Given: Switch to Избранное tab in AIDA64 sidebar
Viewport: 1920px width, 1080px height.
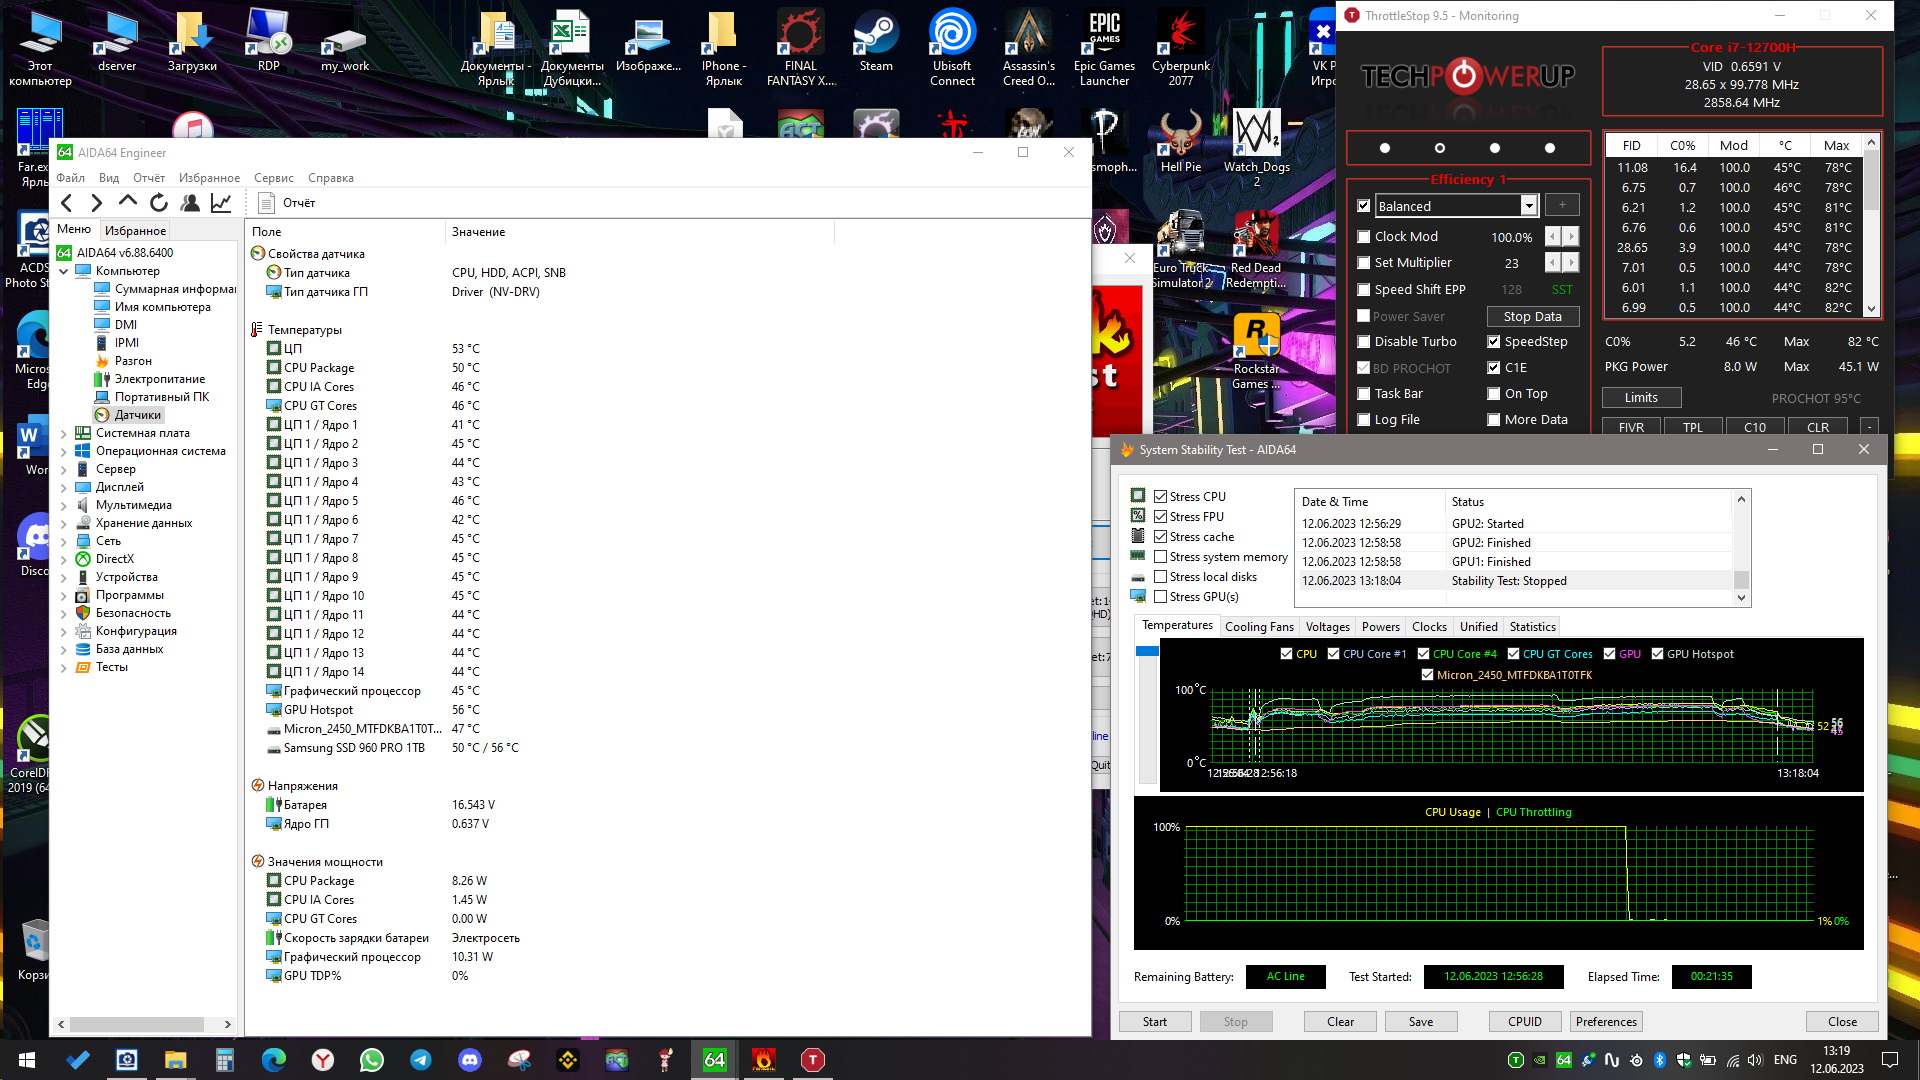Looking at the screenshot, I should coord(135,231).
